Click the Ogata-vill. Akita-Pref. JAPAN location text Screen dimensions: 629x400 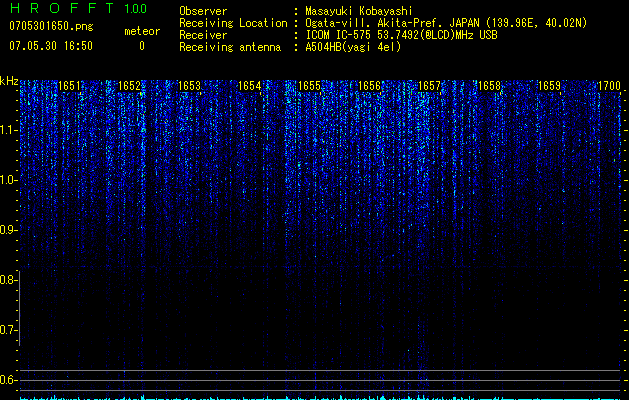click(446, 23)
